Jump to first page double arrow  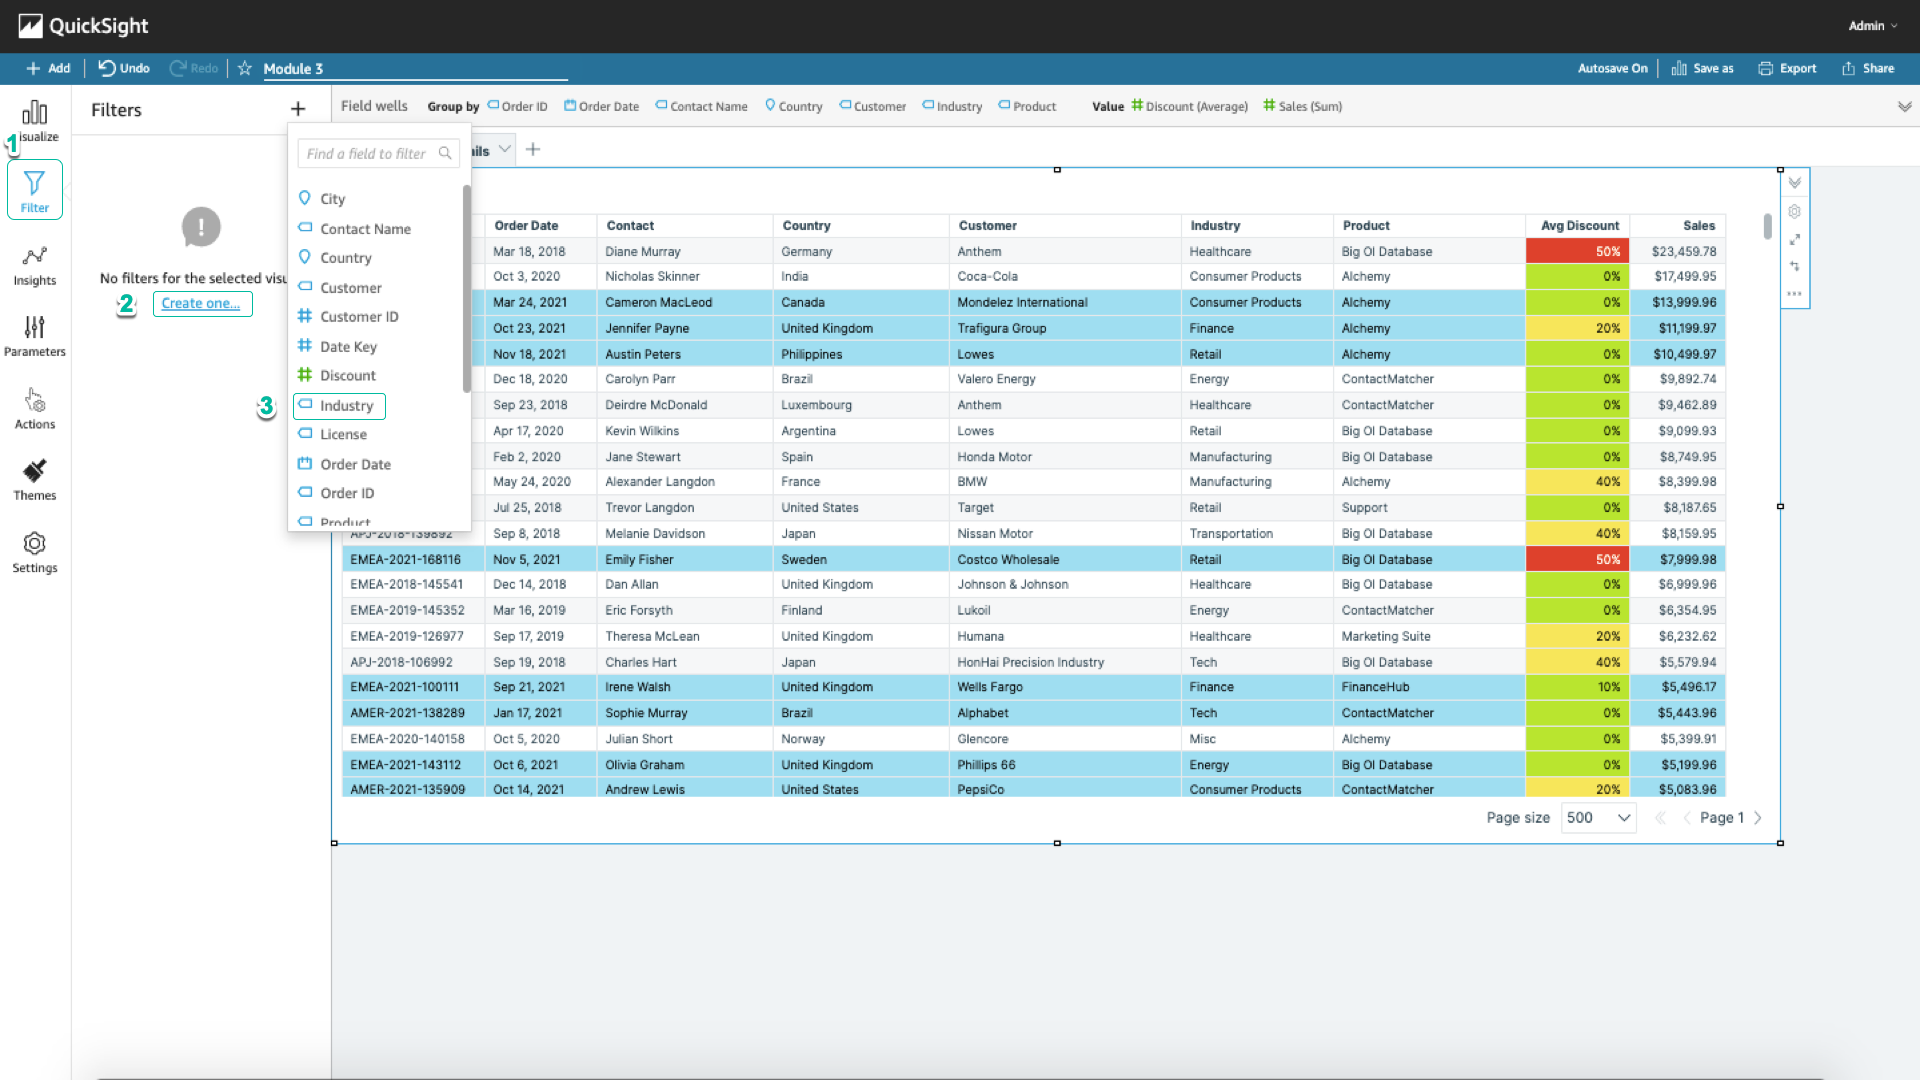(x=1660, y=818)
